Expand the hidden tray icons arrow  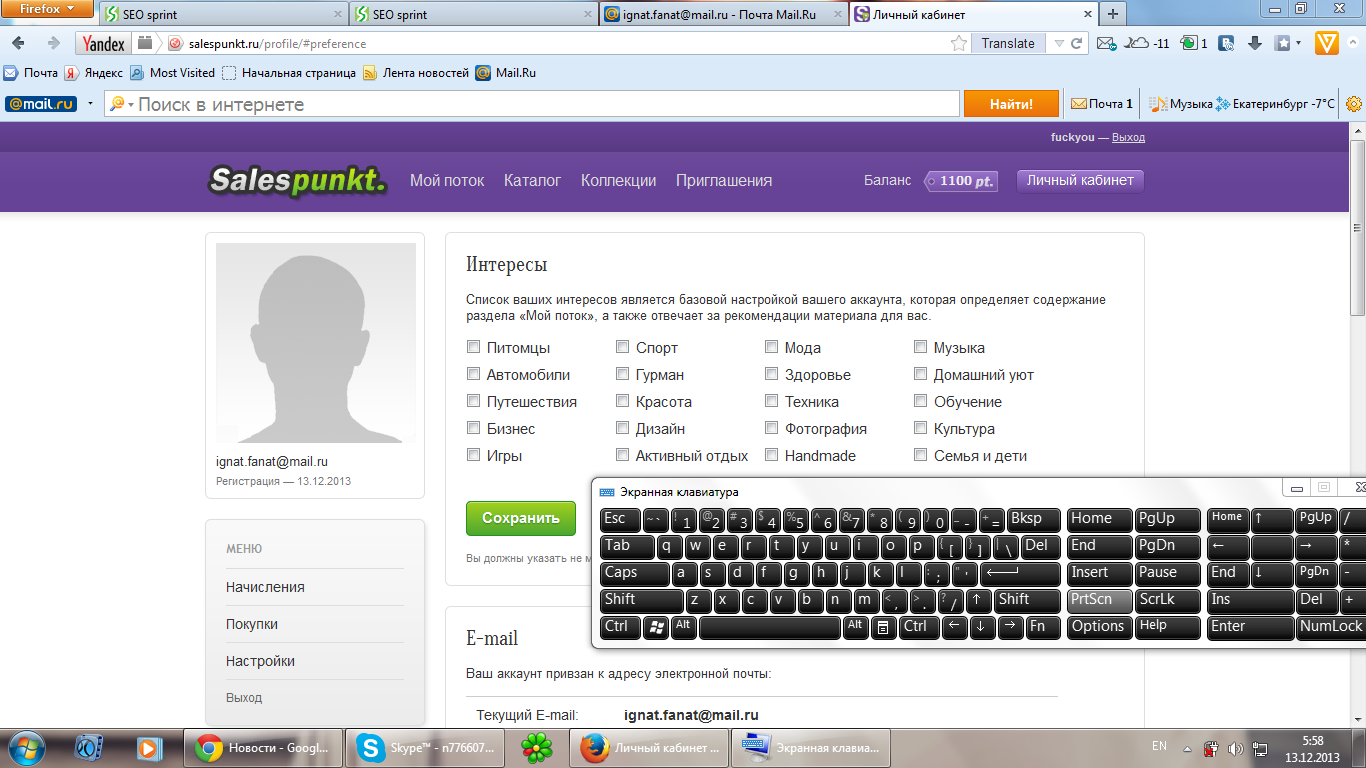tap(1187, 748)
